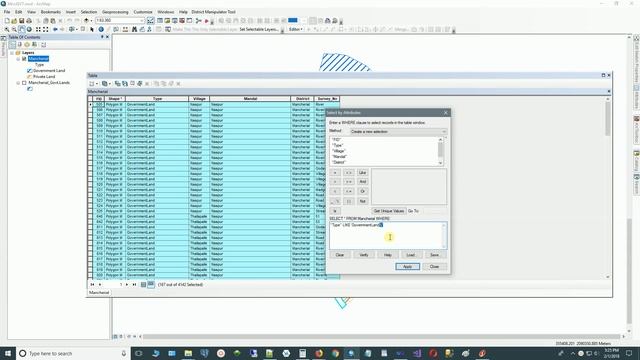Go to first record navigation arrow
Image resolution: width=640 pixels, height=360 pixels.
coord(92,284)
